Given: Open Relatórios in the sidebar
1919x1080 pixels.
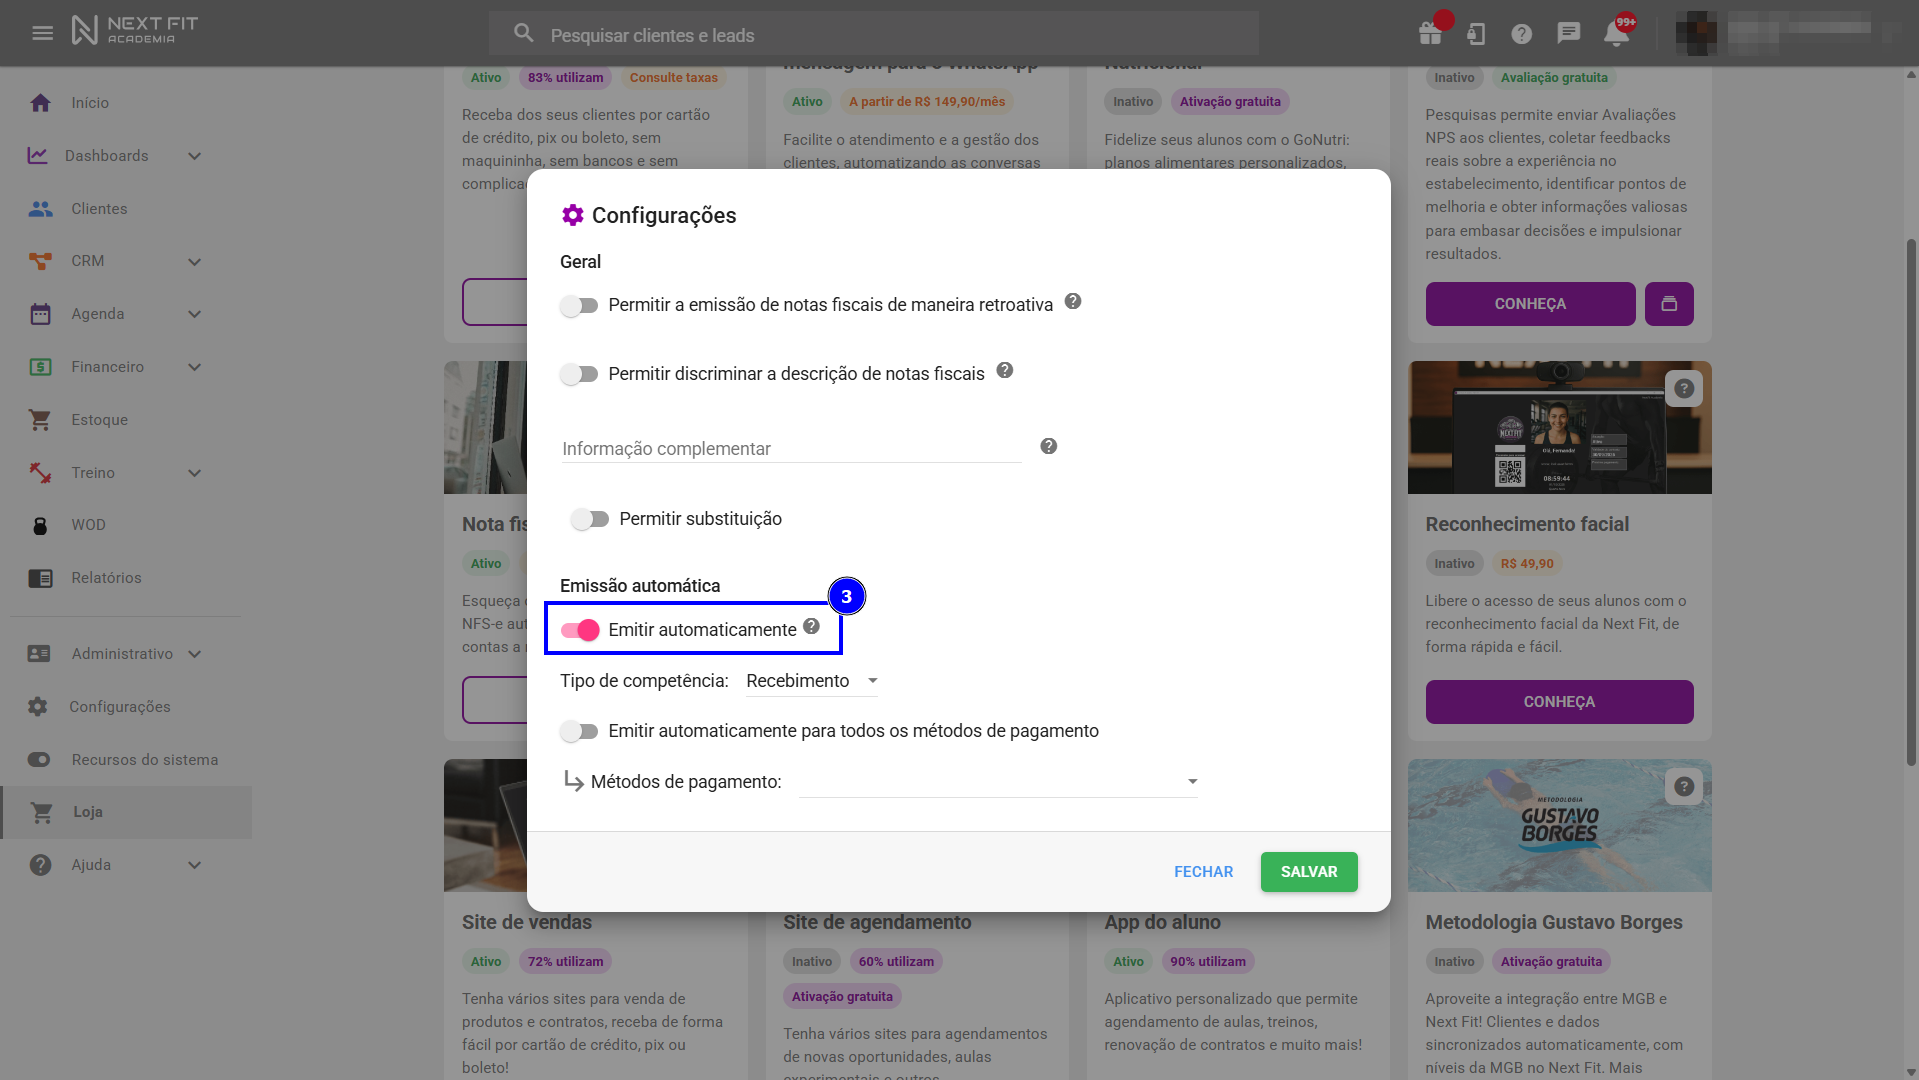Looking at the screenshot, I should pos(106,578).
